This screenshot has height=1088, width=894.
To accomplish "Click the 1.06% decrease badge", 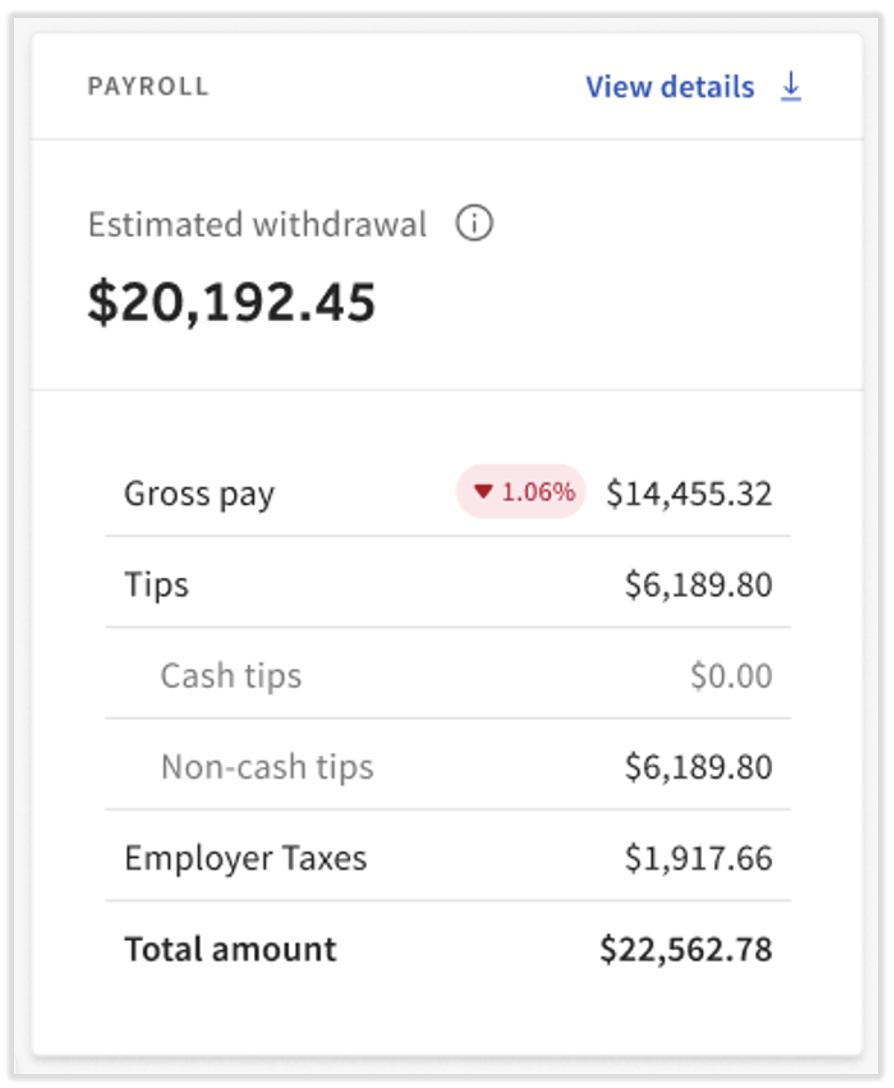I will (x=521, y=492).
